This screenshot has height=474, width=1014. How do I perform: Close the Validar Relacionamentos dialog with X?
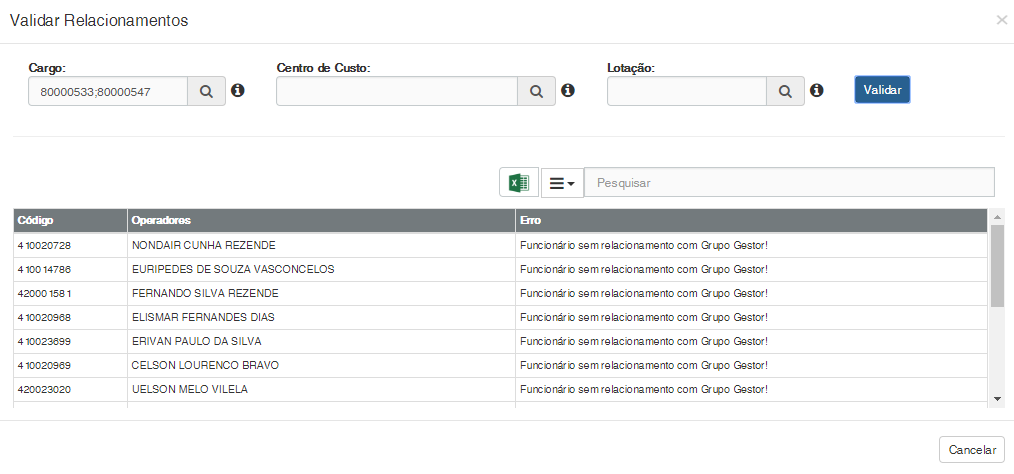point(1001,20)
